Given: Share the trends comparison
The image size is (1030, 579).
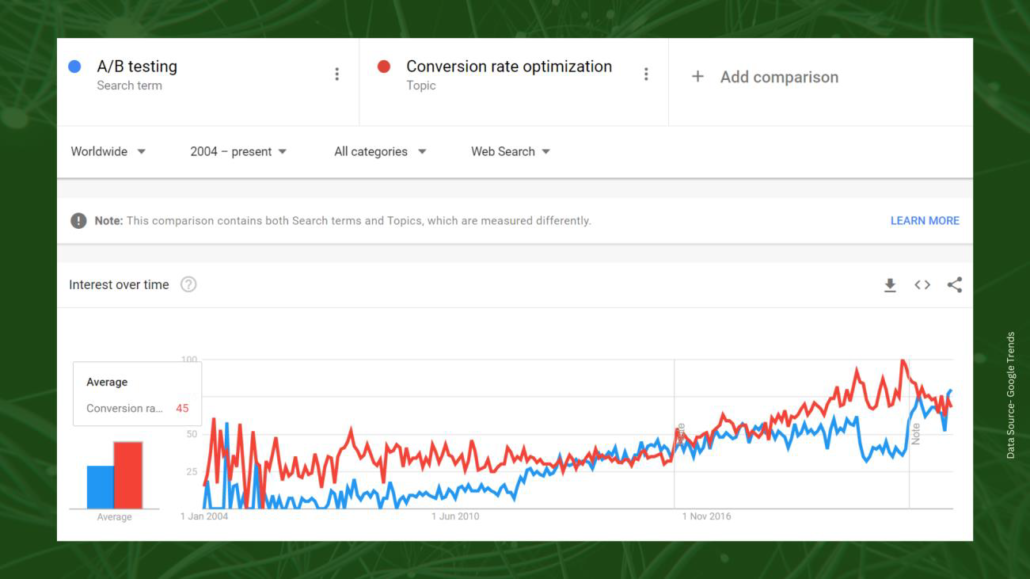Looking at the screenshot, I should tap(955, 285).
